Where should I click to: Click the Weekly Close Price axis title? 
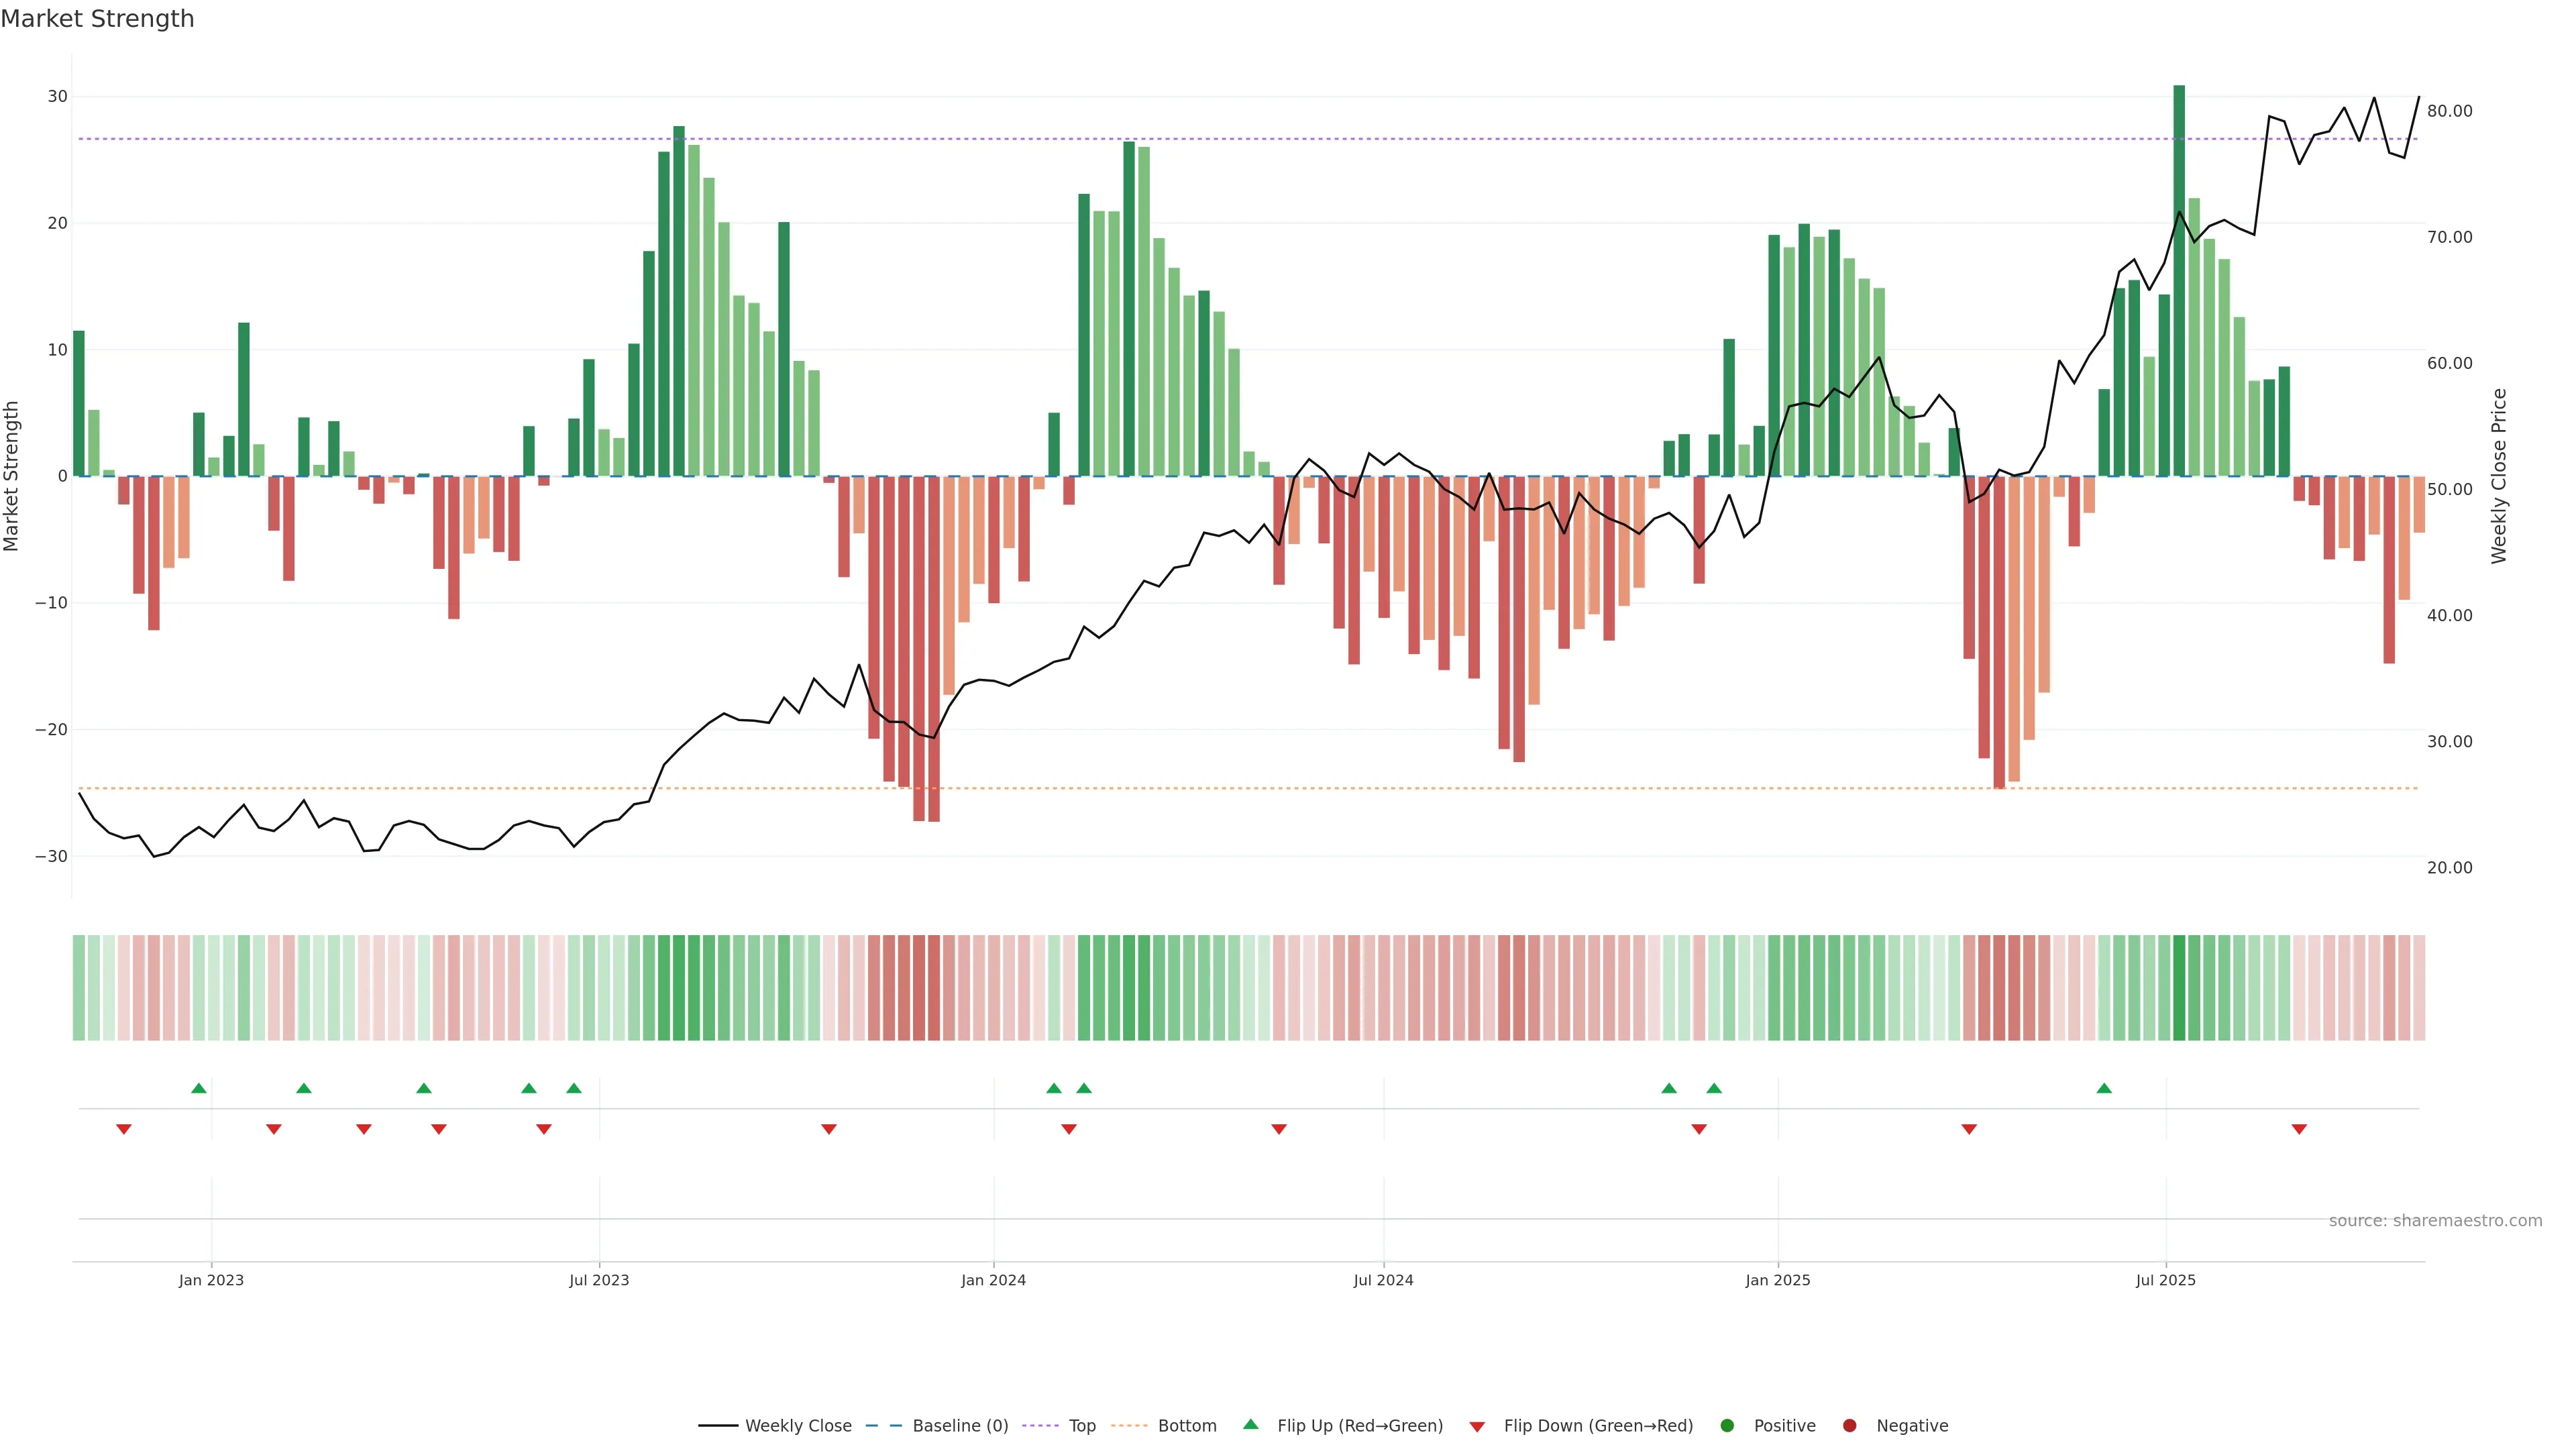tap(2499, 476)
